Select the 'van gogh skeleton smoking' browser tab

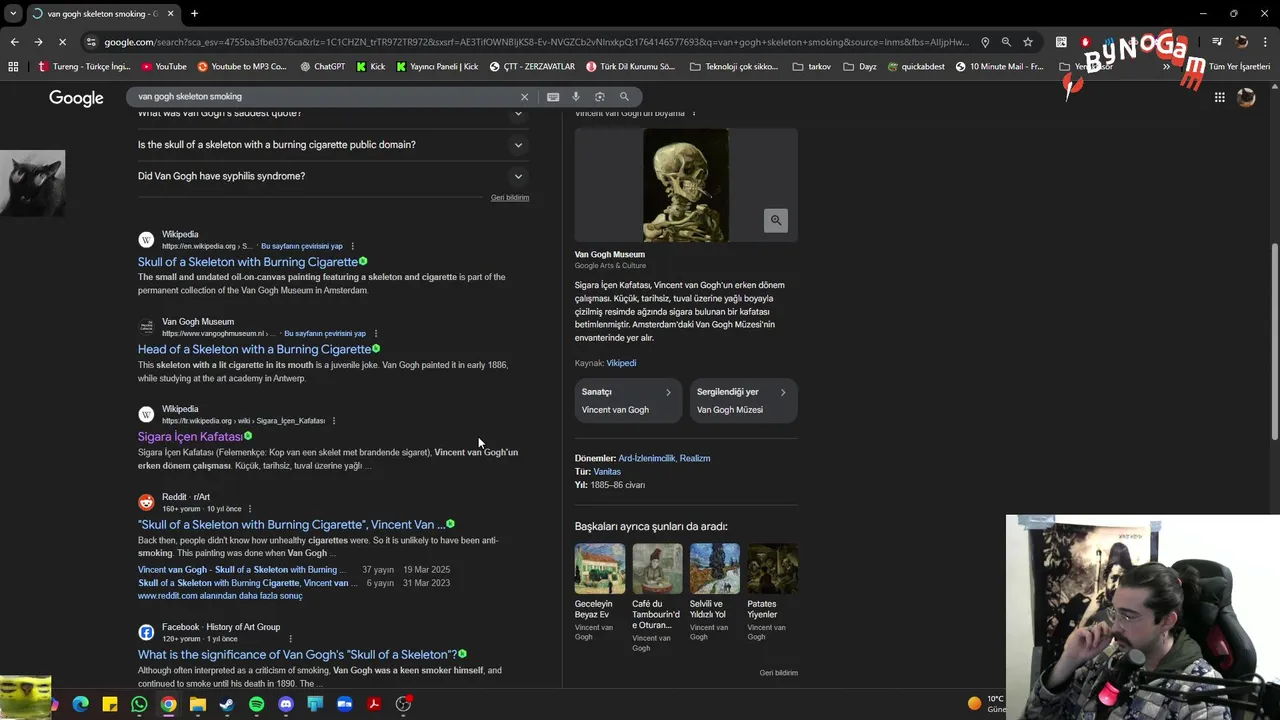click(x=103, y=14)
